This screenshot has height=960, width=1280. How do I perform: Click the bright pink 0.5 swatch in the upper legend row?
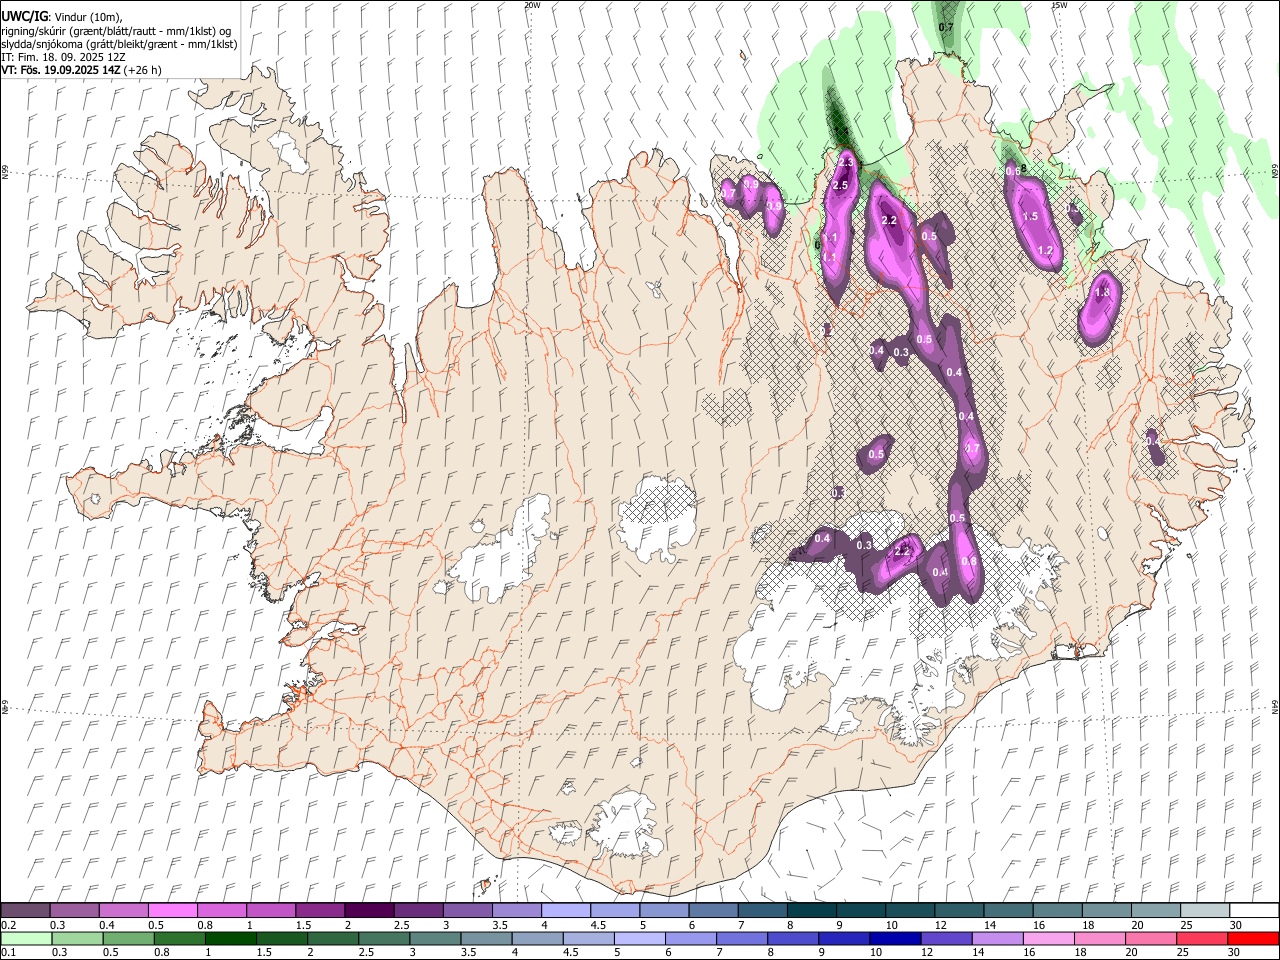(x=173, y=911)
